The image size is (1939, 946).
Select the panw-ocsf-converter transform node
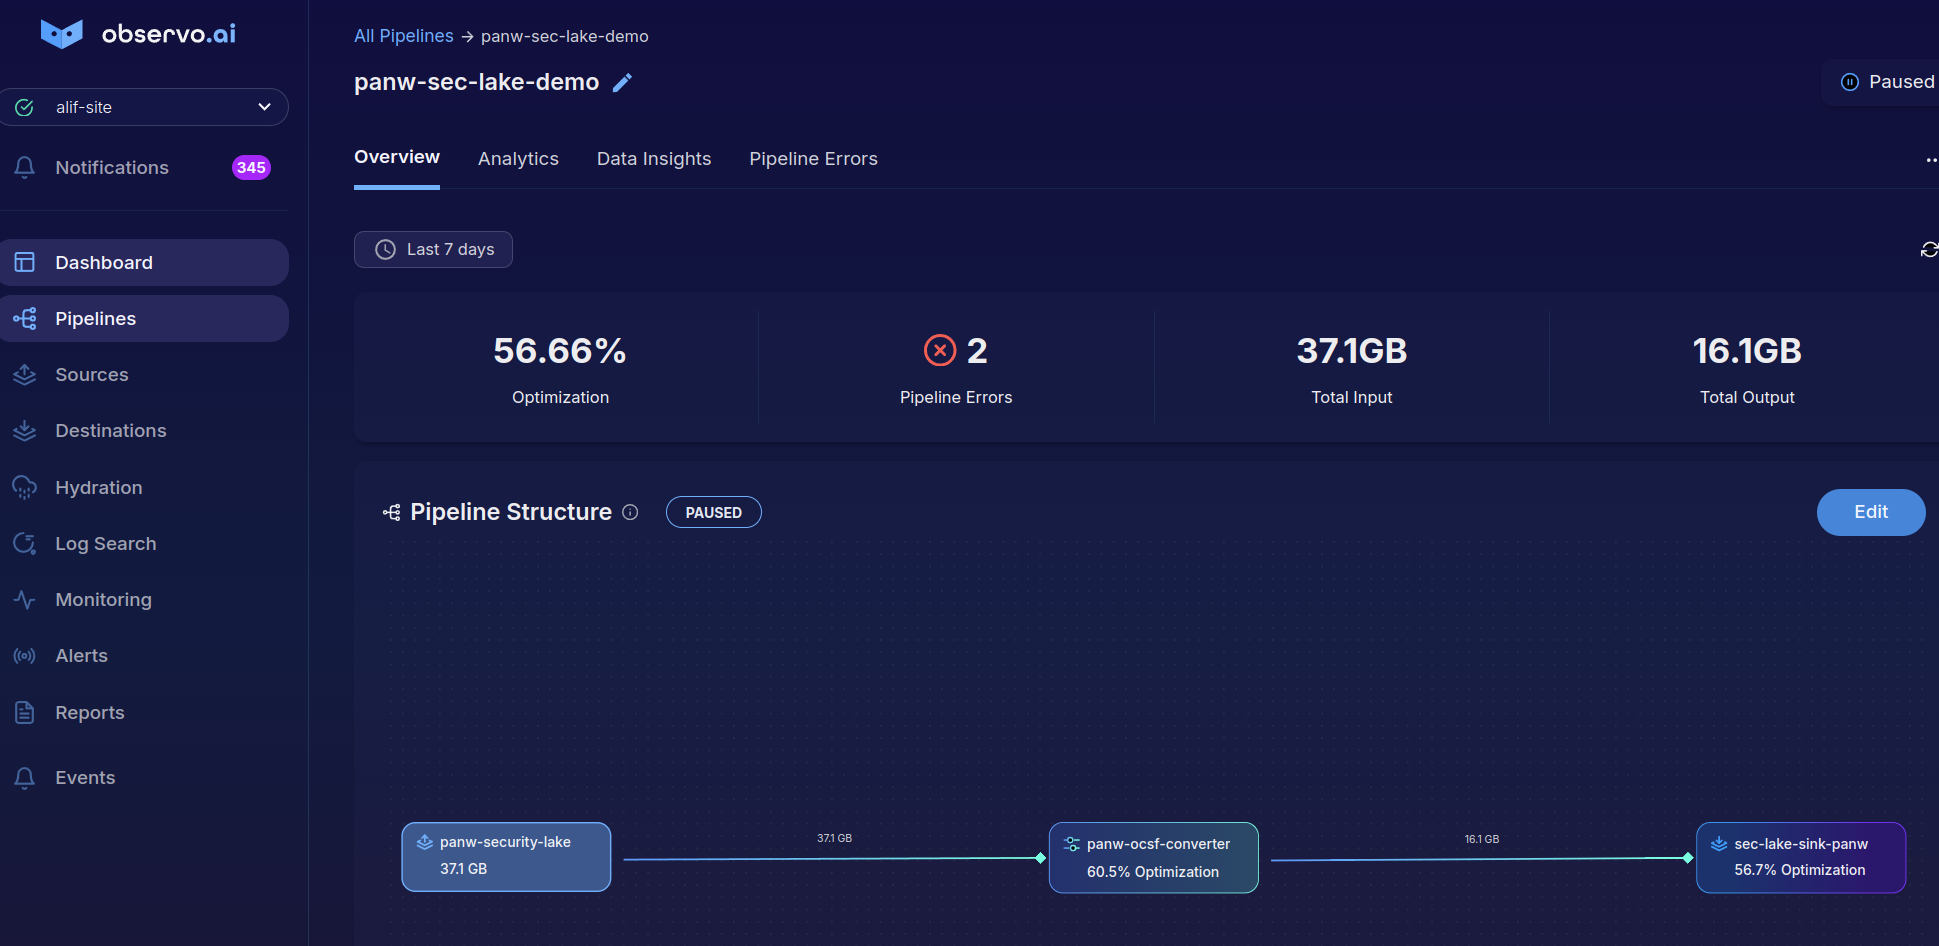[x=1153, y=858]
